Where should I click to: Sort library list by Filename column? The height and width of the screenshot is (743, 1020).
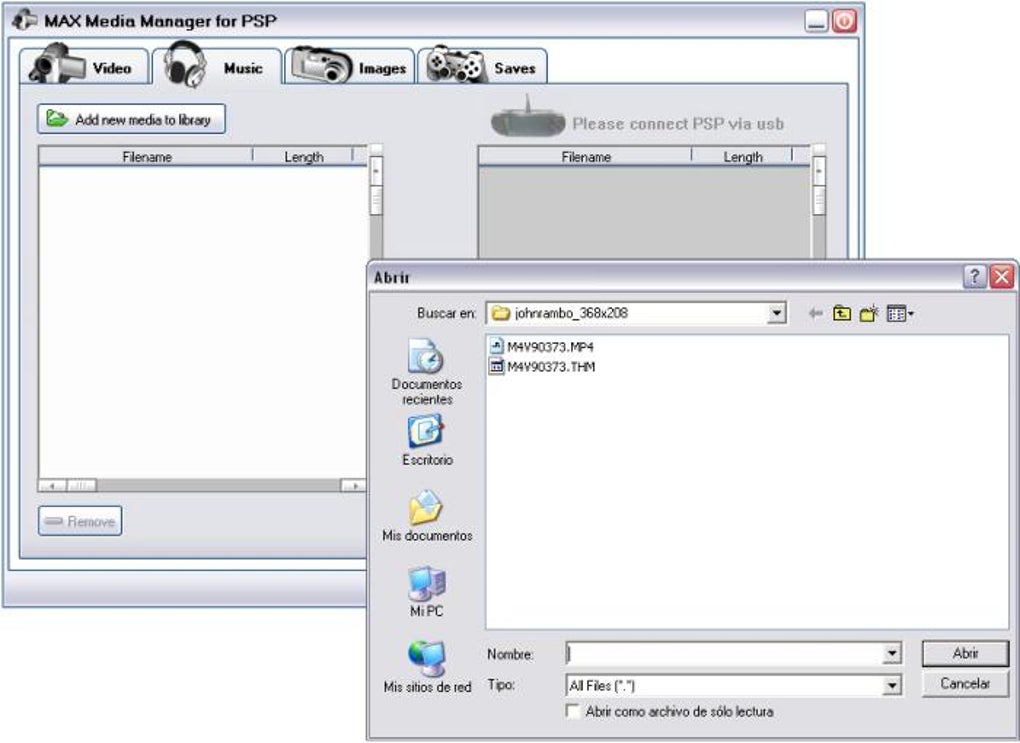(146, 157)
